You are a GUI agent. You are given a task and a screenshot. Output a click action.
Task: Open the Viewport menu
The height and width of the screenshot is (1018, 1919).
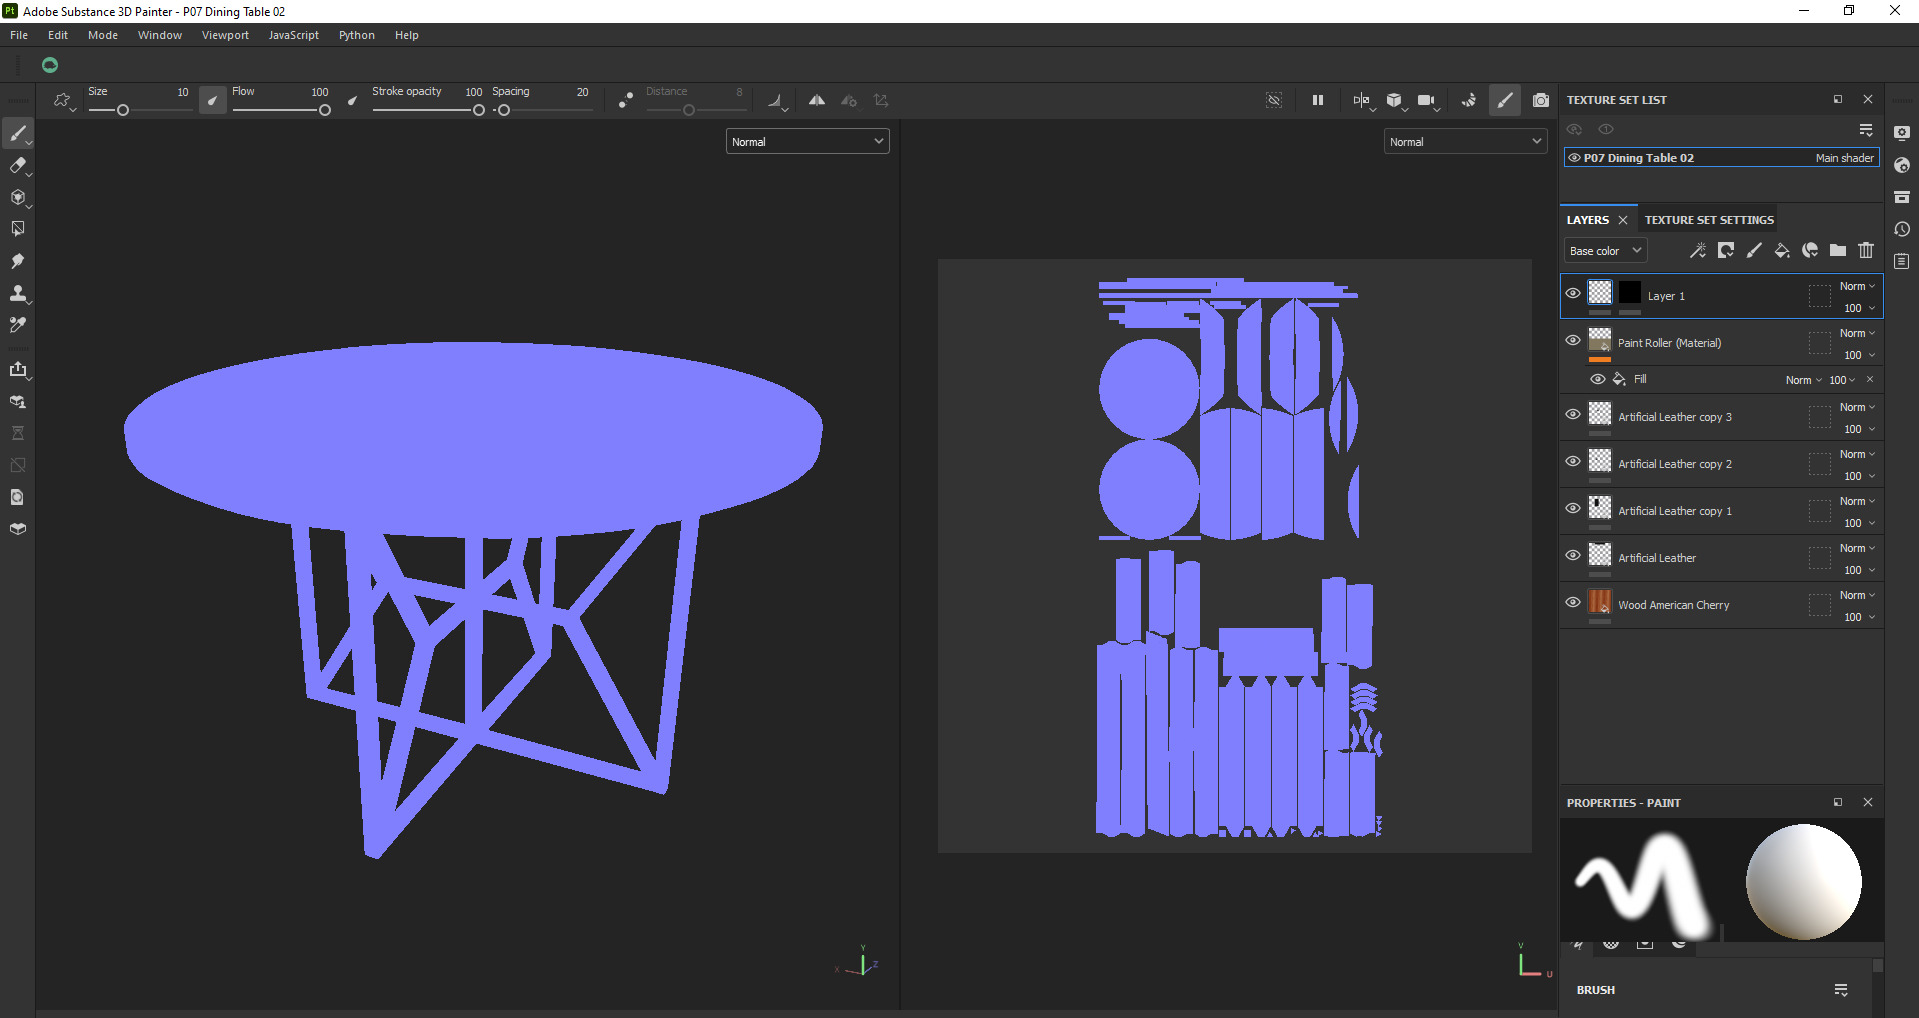coord(225,35)
